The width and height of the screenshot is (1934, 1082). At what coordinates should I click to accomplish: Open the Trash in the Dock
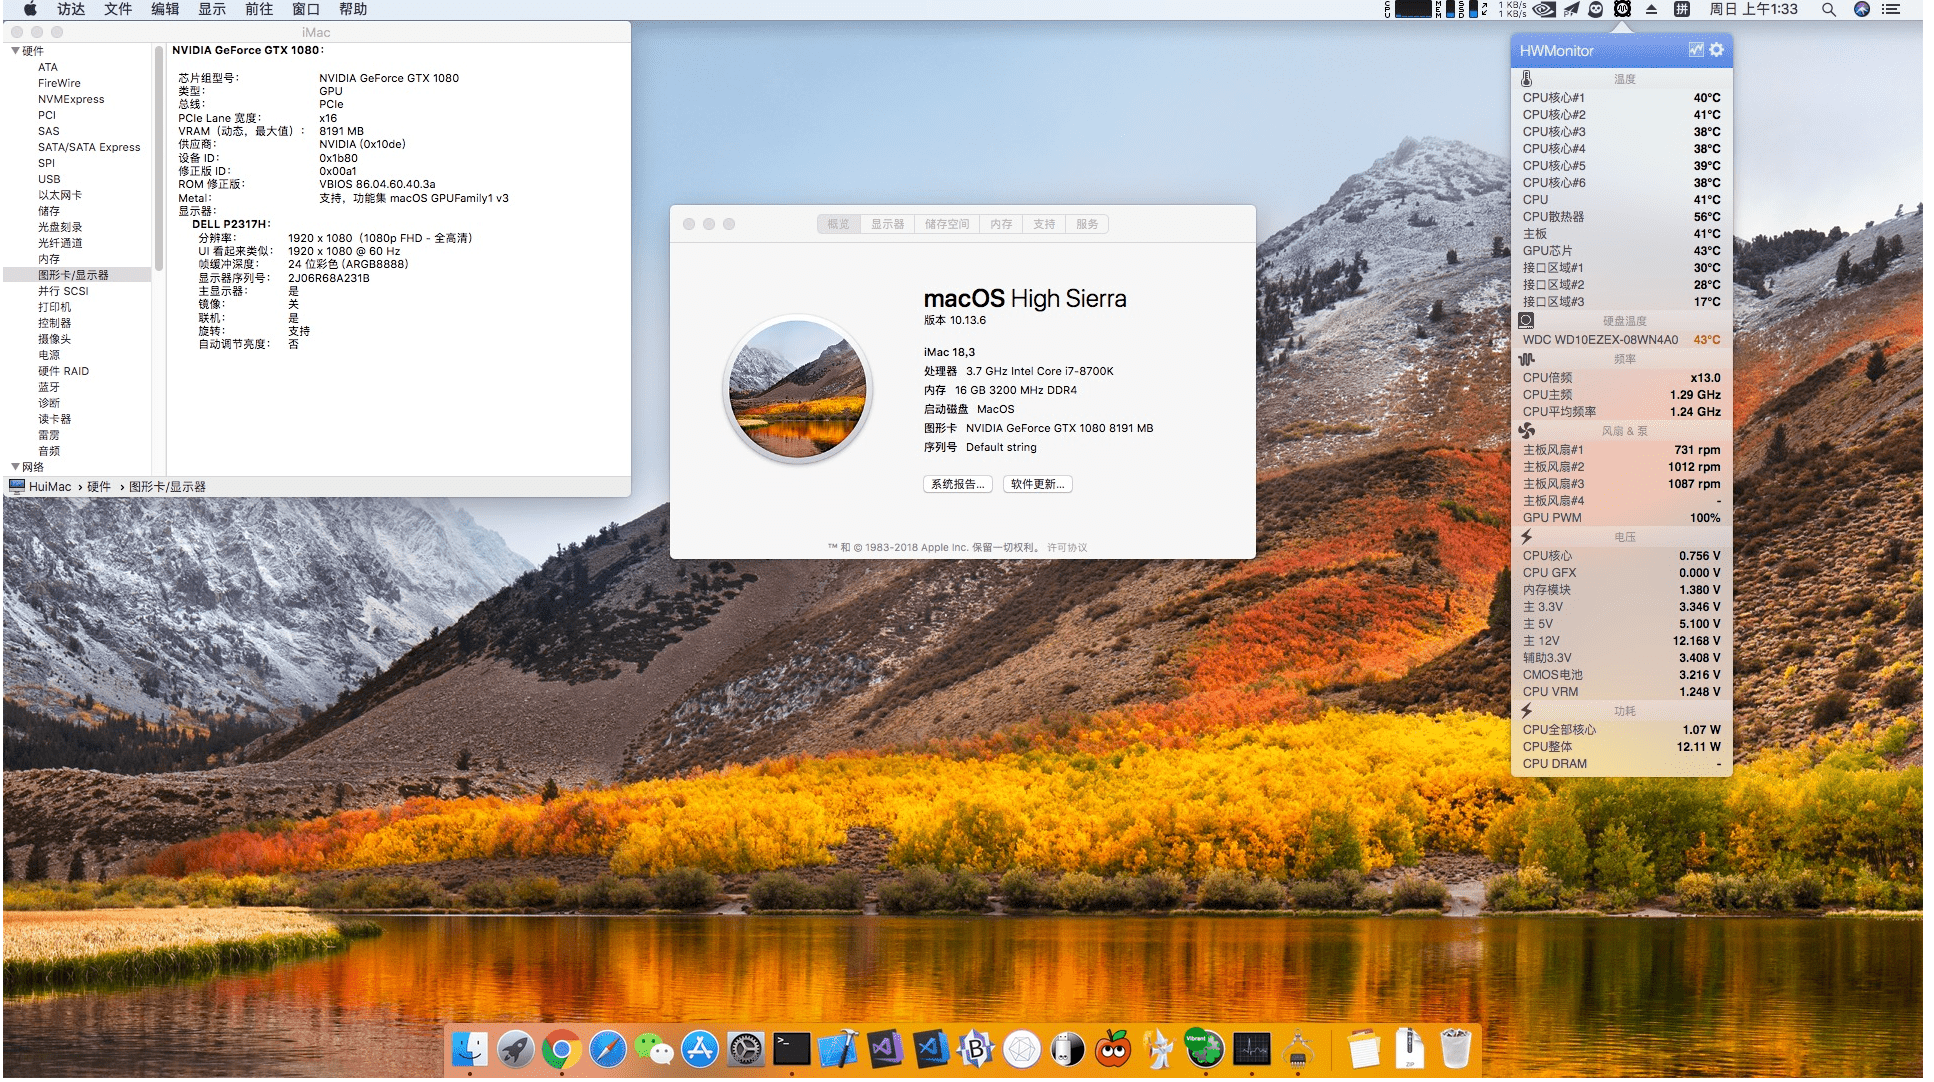coord(1456,1049)
